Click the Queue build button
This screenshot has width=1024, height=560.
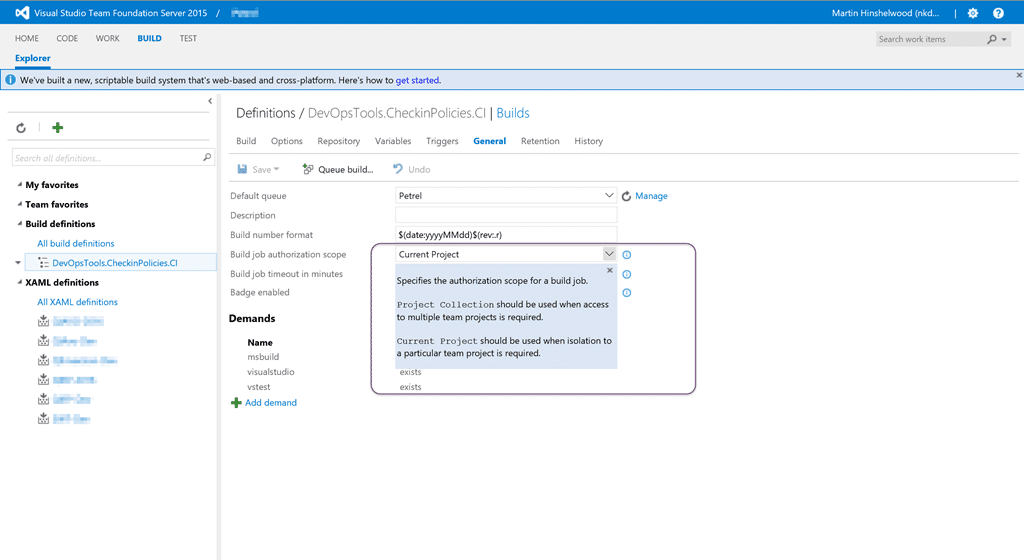[338, 170]
